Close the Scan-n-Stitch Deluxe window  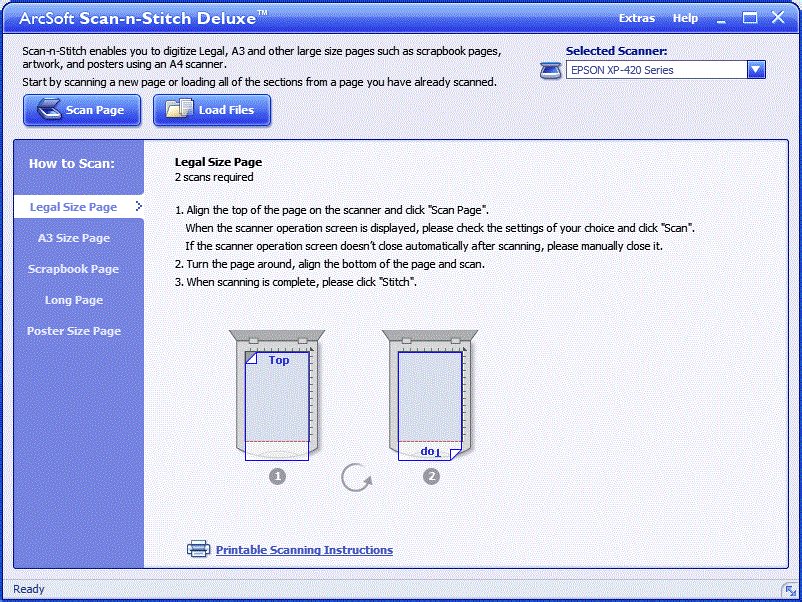pos(778,17)
